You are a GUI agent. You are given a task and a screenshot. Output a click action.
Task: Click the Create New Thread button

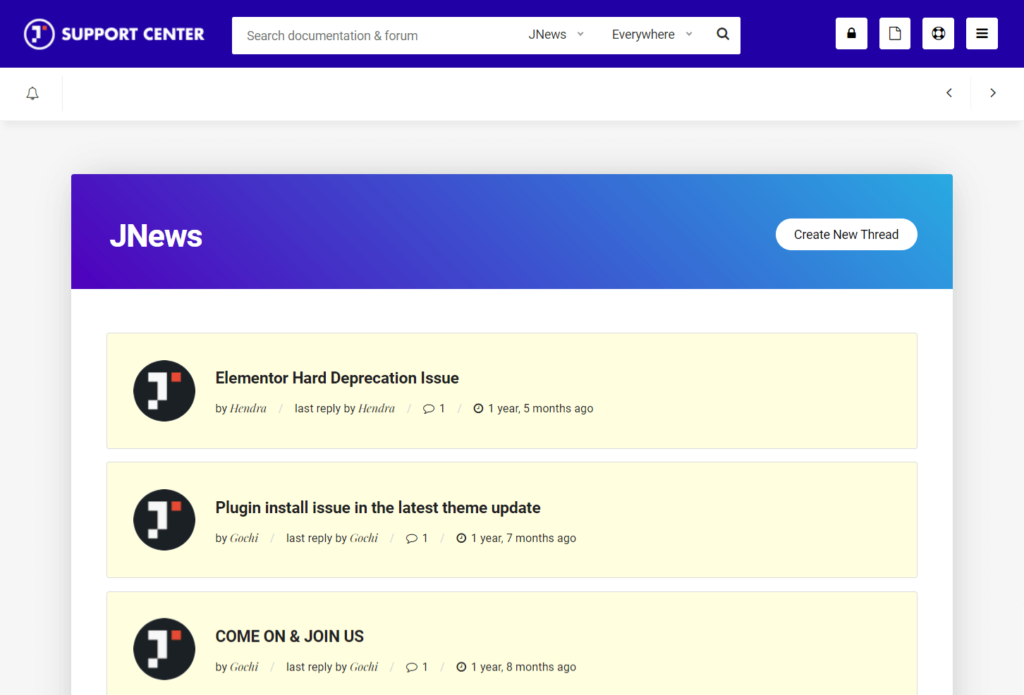(x=846, y=234)
